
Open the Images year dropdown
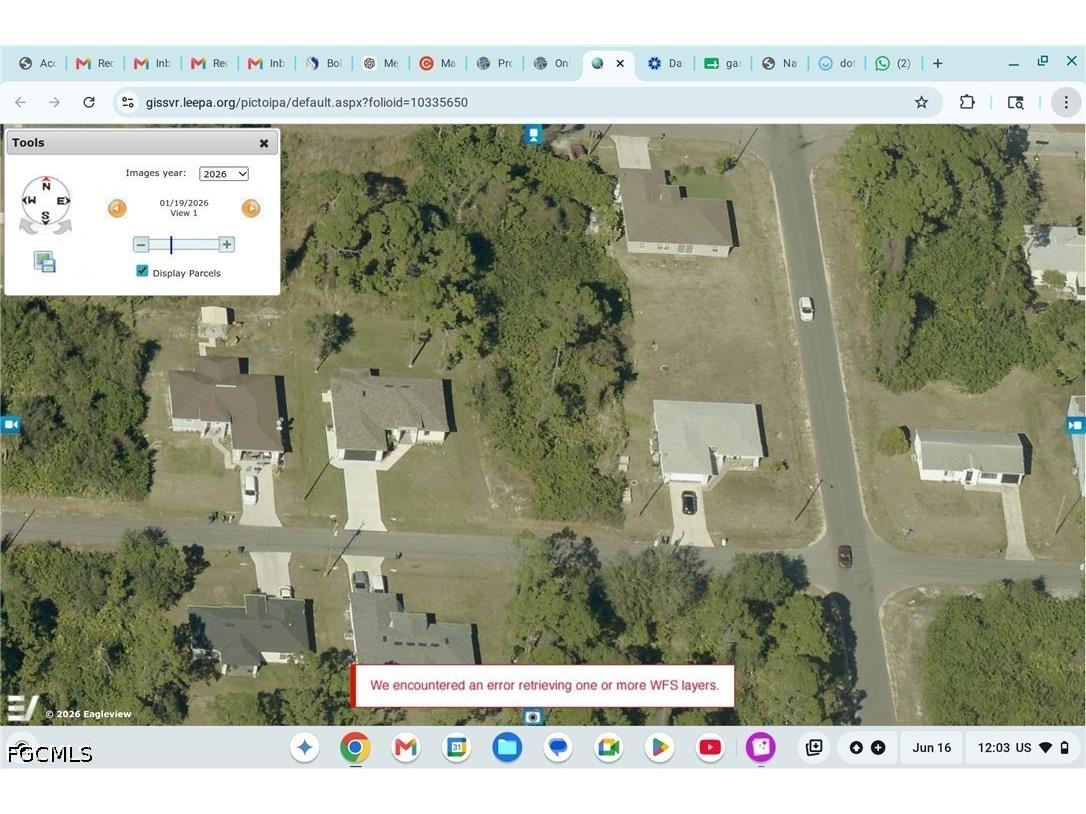pyautogui.click(x=224, y=174)
